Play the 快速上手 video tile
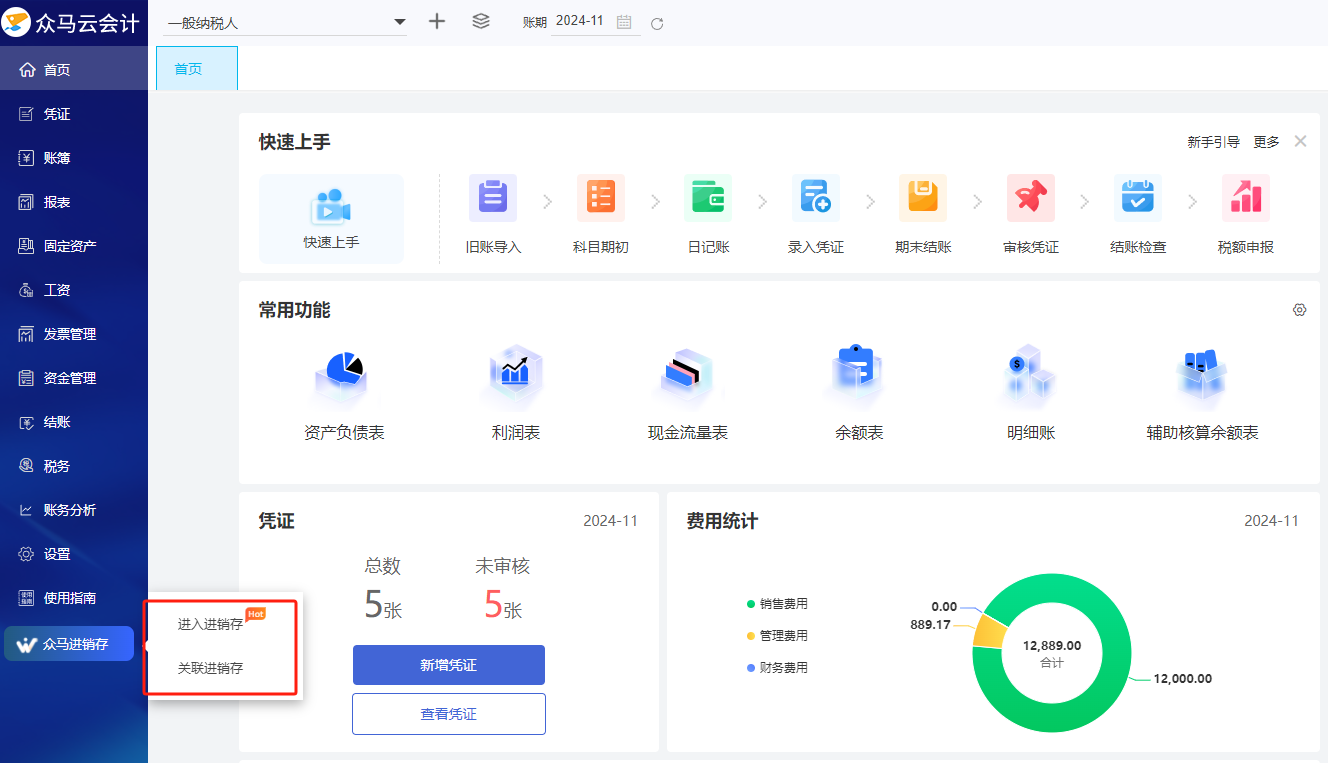 click(331, 219)
